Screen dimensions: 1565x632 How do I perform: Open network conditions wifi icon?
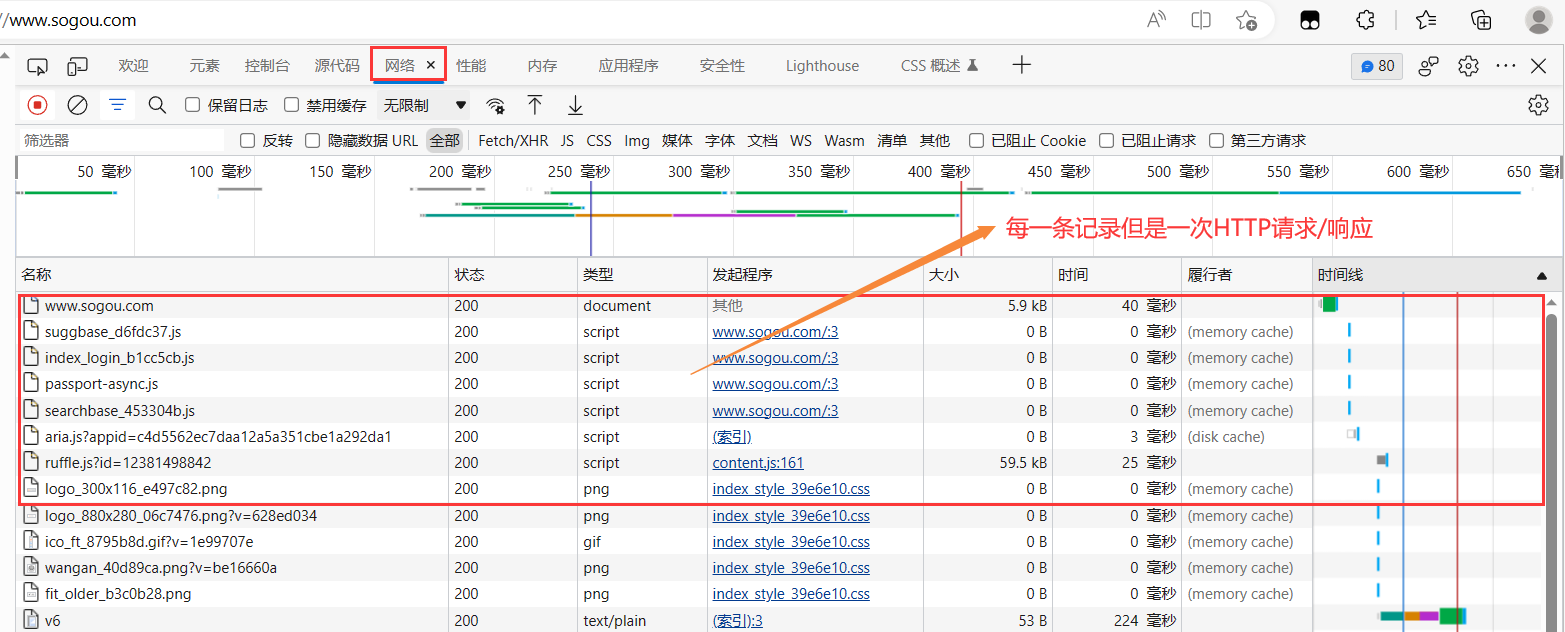click(495, 105)
